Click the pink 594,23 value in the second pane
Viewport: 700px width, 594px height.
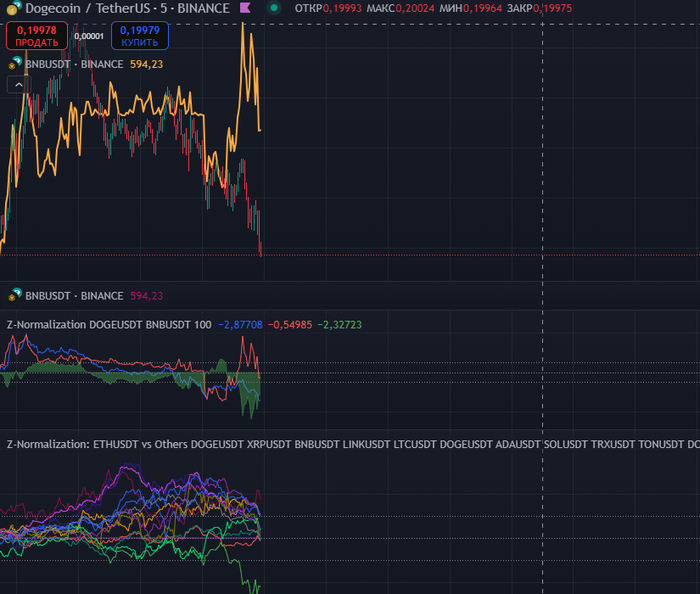[x=146, y=296]
